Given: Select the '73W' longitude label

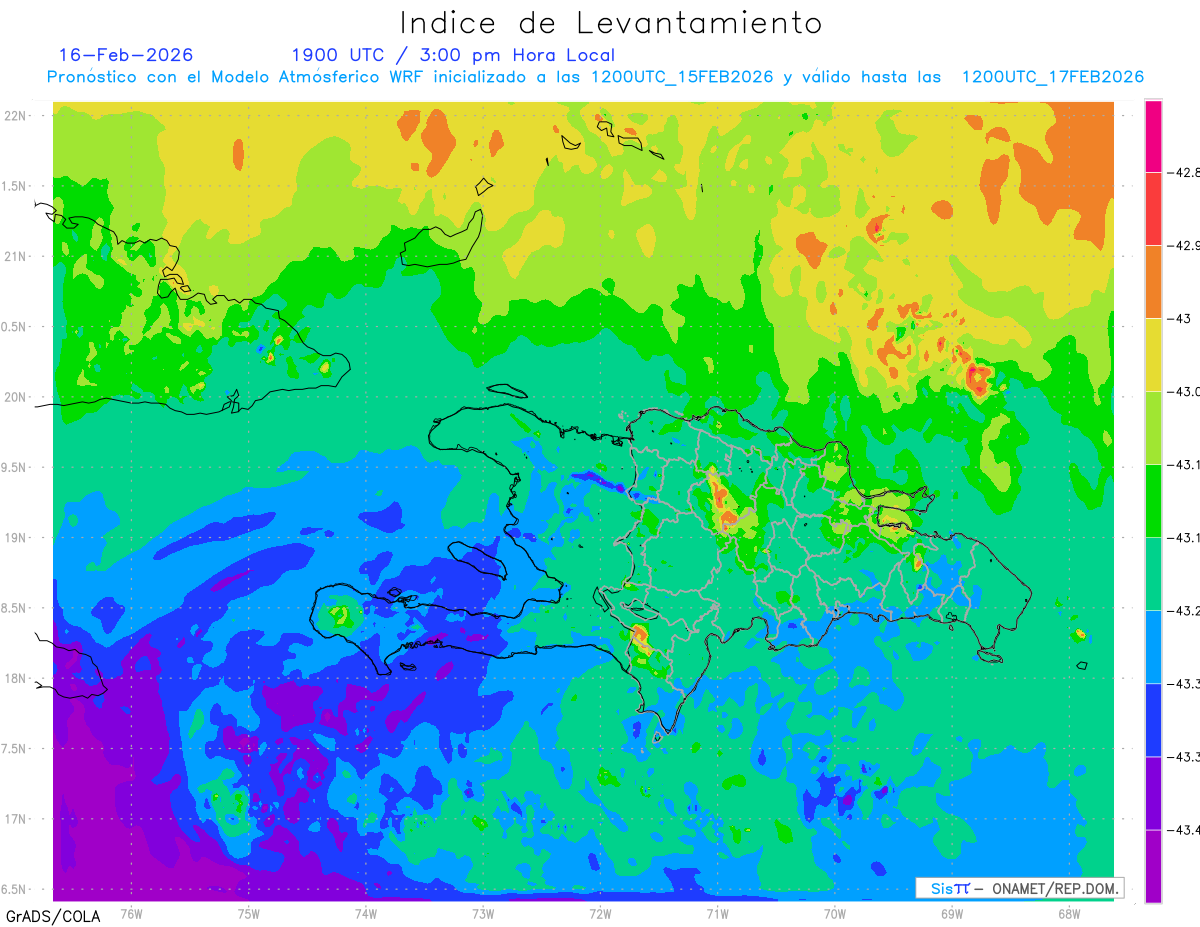Looking at the screenshot, I should 483,914.
